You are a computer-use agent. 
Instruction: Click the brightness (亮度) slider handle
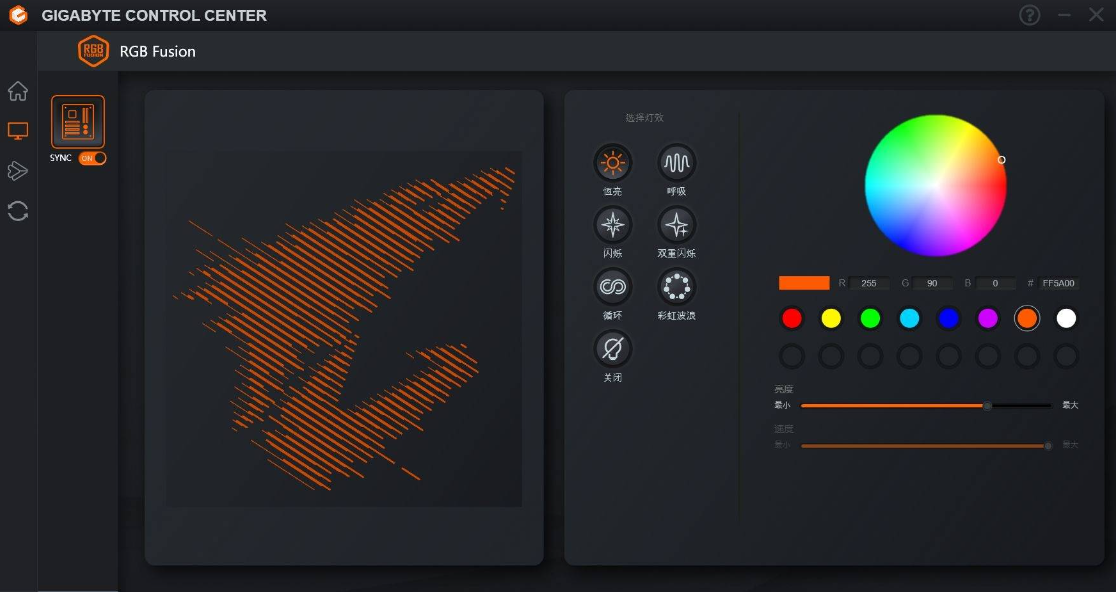tap(987, 406)
